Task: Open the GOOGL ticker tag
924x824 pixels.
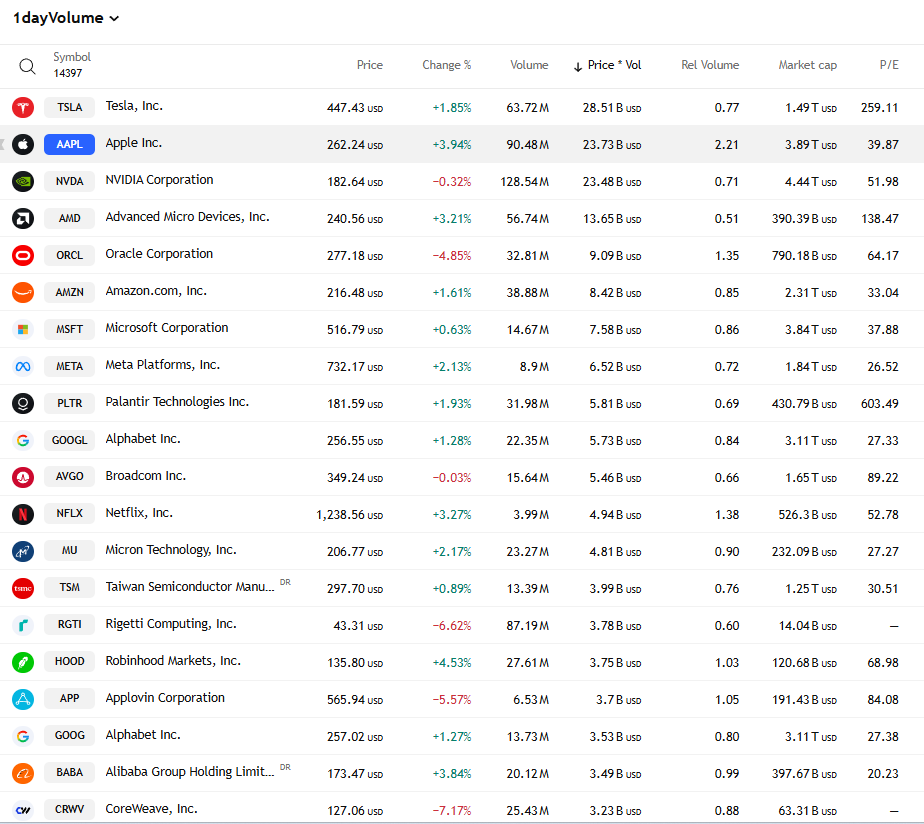Action: tap(70, 440)
